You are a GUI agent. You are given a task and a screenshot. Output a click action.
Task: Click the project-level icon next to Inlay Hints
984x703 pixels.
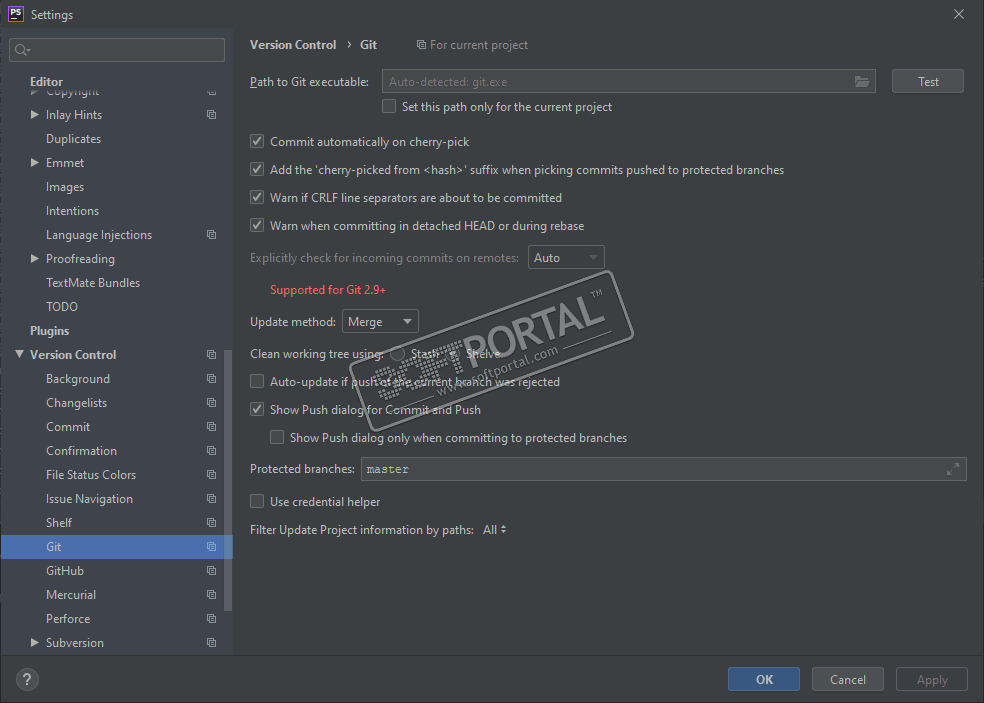tap(211, 115)
